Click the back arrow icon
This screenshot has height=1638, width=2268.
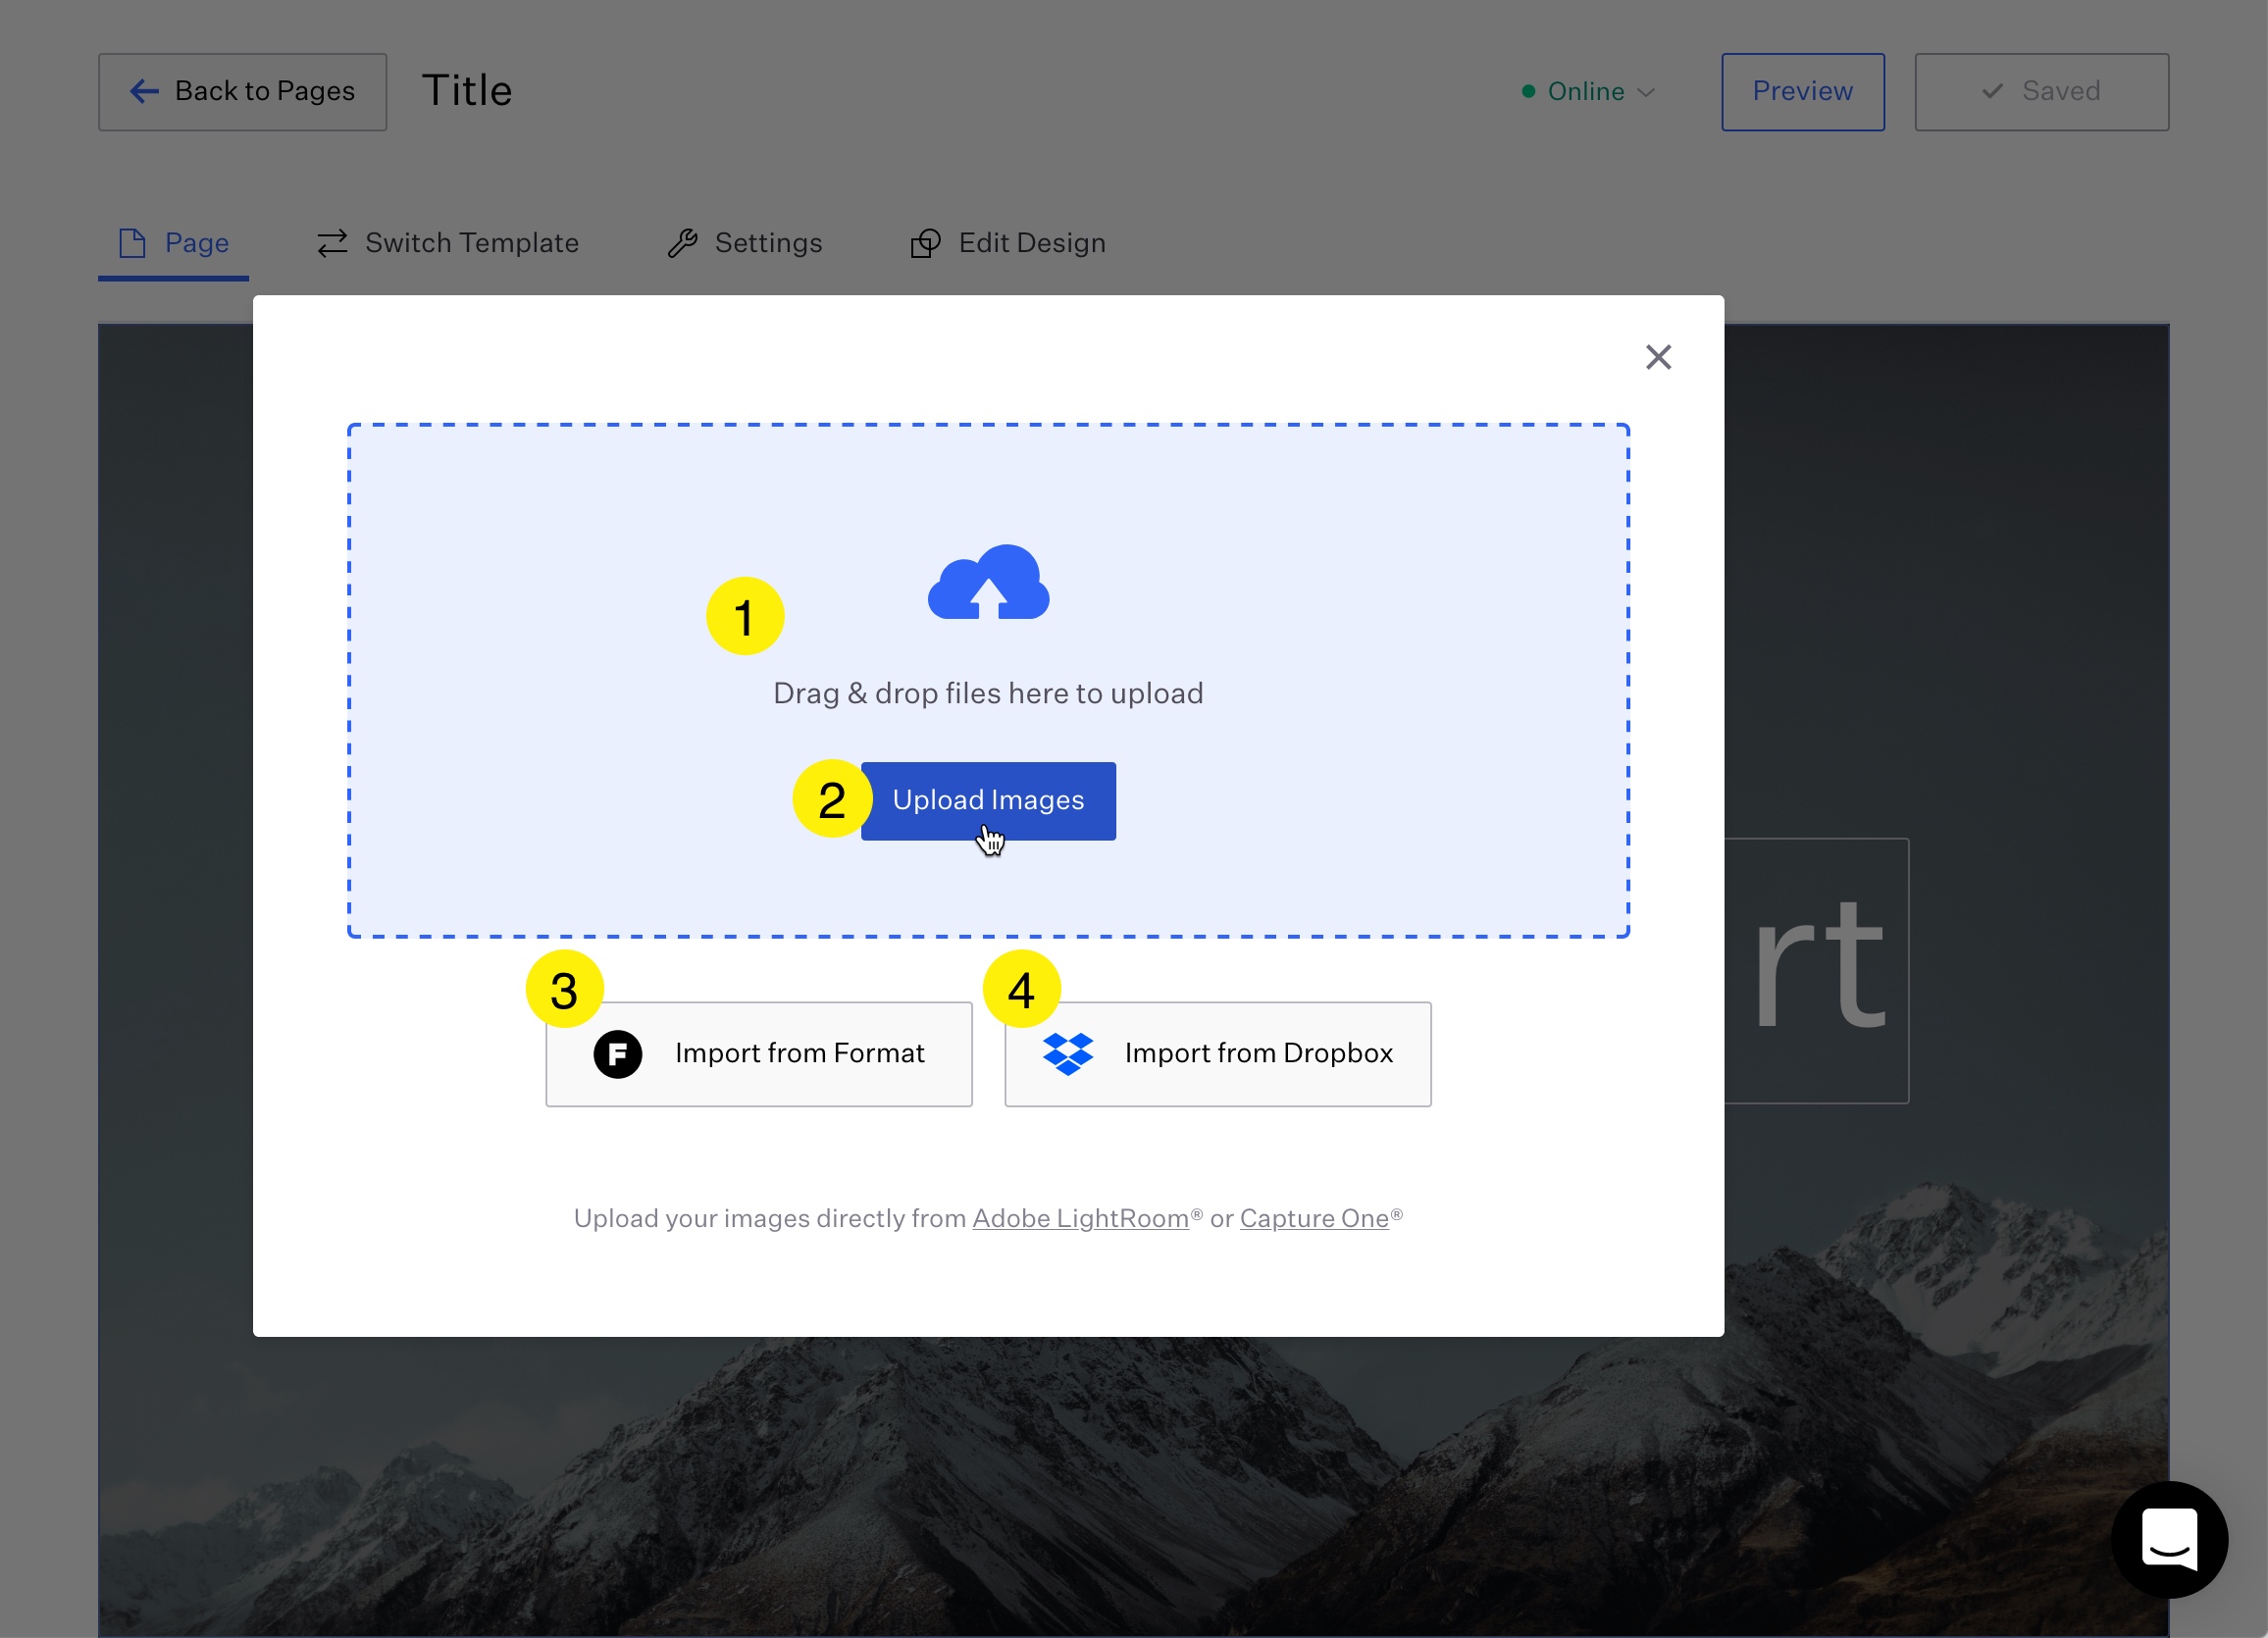pos(144,92)
